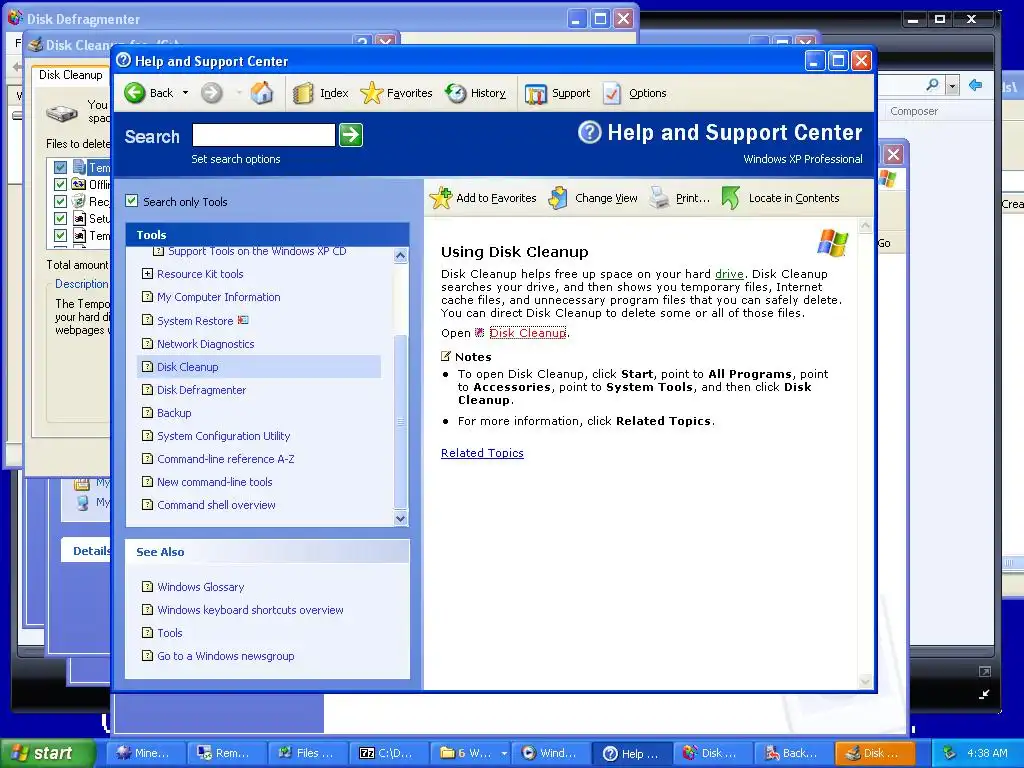The height and width of the screenshot is (768, 1024).
Task: Open Command-line reference A-Z topic
Action: (x=225, y=459)
